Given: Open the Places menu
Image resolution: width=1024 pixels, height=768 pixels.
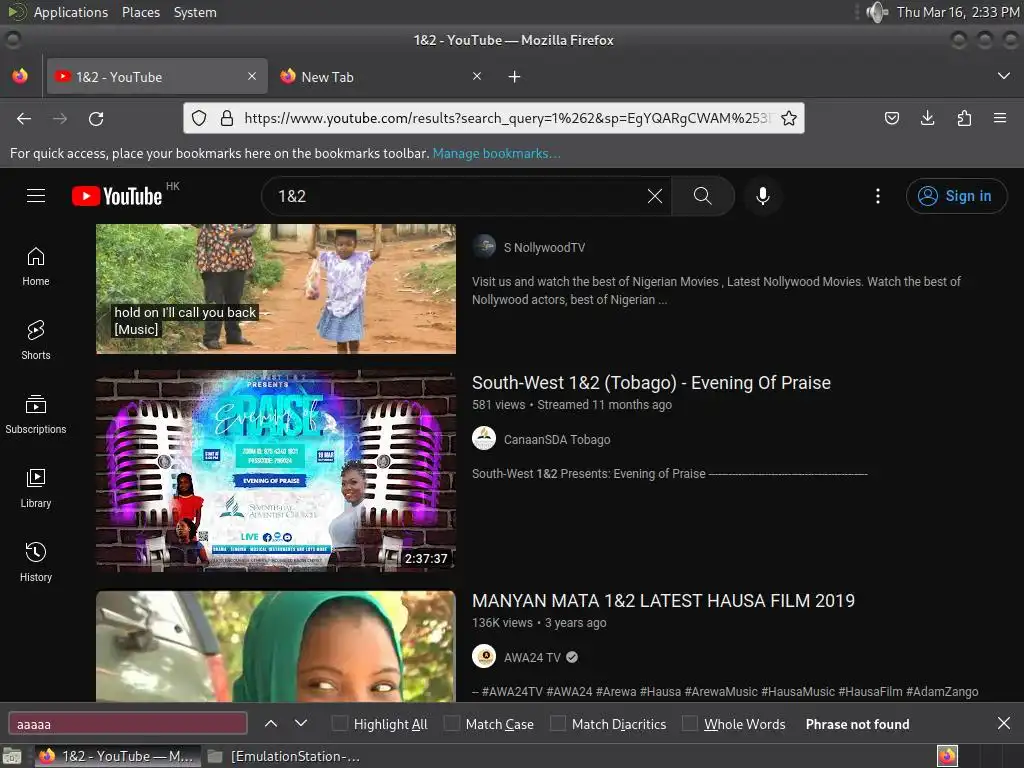Looking at the screenshot, I should 141,12.
